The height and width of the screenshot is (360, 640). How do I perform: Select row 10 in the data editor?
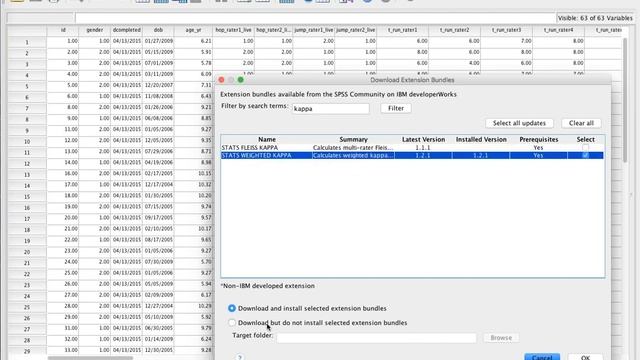click(x=27, y=141)
